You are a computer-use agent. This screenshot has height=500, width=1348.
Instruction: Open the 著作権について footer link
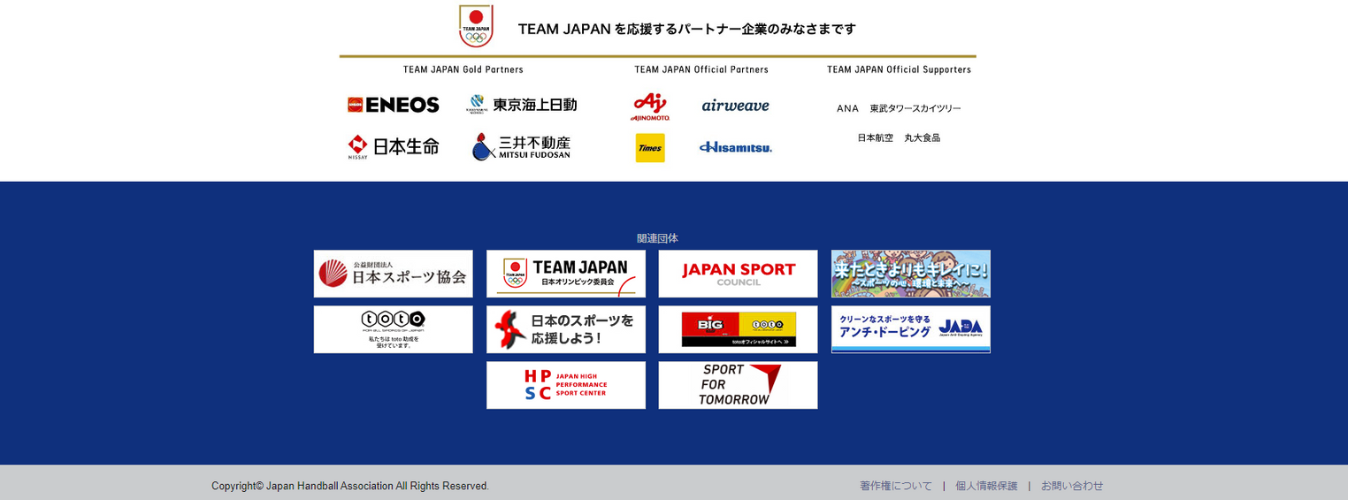tap(895, 486)
